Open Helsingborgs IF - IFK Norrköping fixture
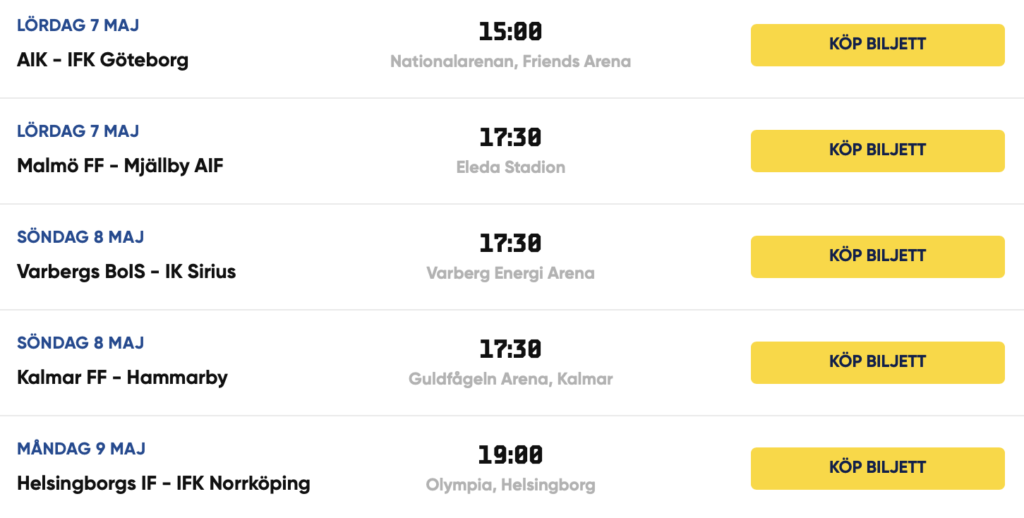The image size is (1024, 518). (x=163, y=483)
